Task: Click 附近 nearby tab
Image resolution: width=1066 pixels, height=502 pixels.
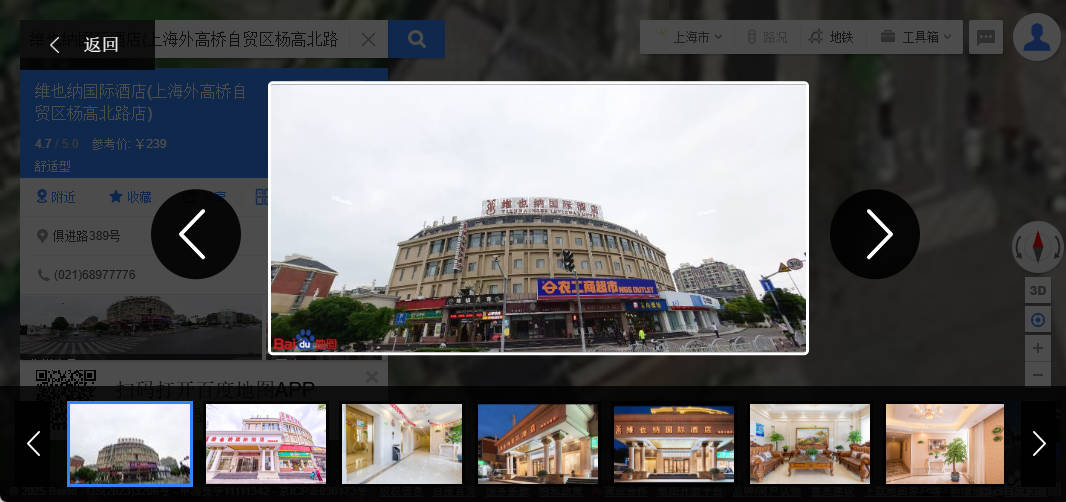Action: [x=56, y=197]
